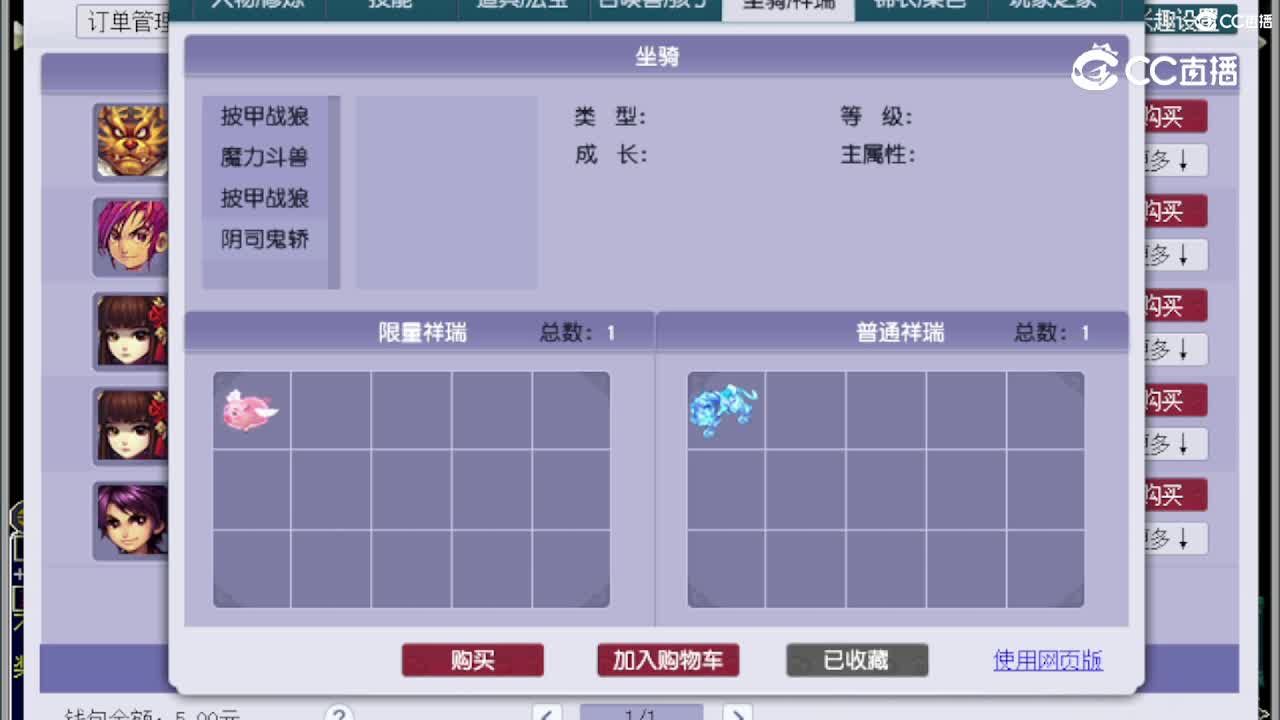Open 使用网页版 link
Viewport: 1280px width, 720px height.
point(1046,660)
